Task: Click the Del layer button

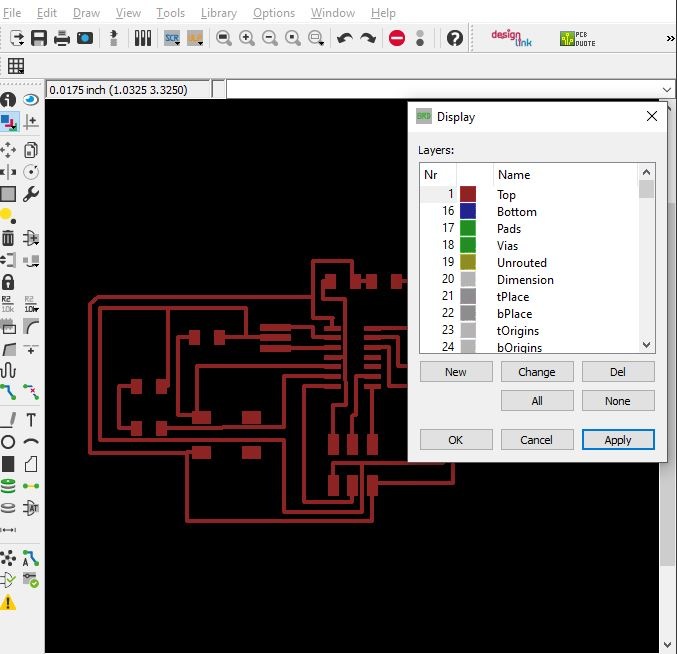Action: coord(618,372)
